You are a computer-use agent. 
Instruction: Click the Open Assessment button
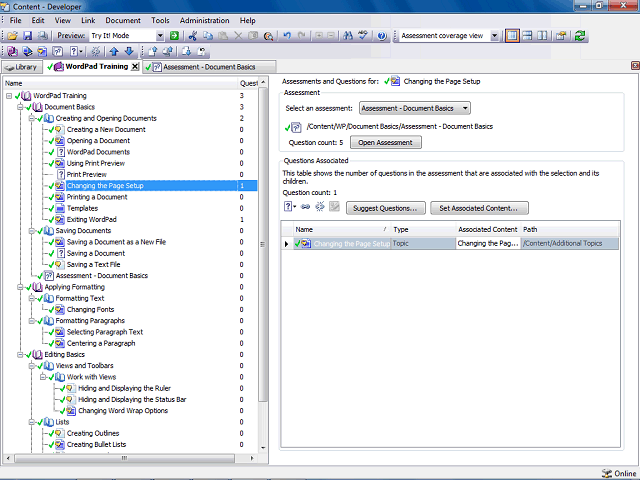click(x=386, y=142)
